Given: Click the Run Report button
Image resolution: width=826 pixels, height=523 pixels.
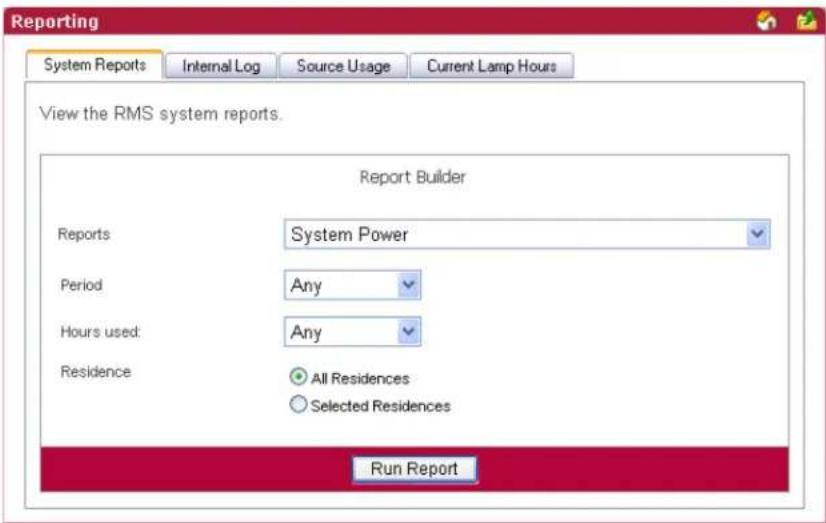Looking at the screenshot, I should (x=415, y=469).
